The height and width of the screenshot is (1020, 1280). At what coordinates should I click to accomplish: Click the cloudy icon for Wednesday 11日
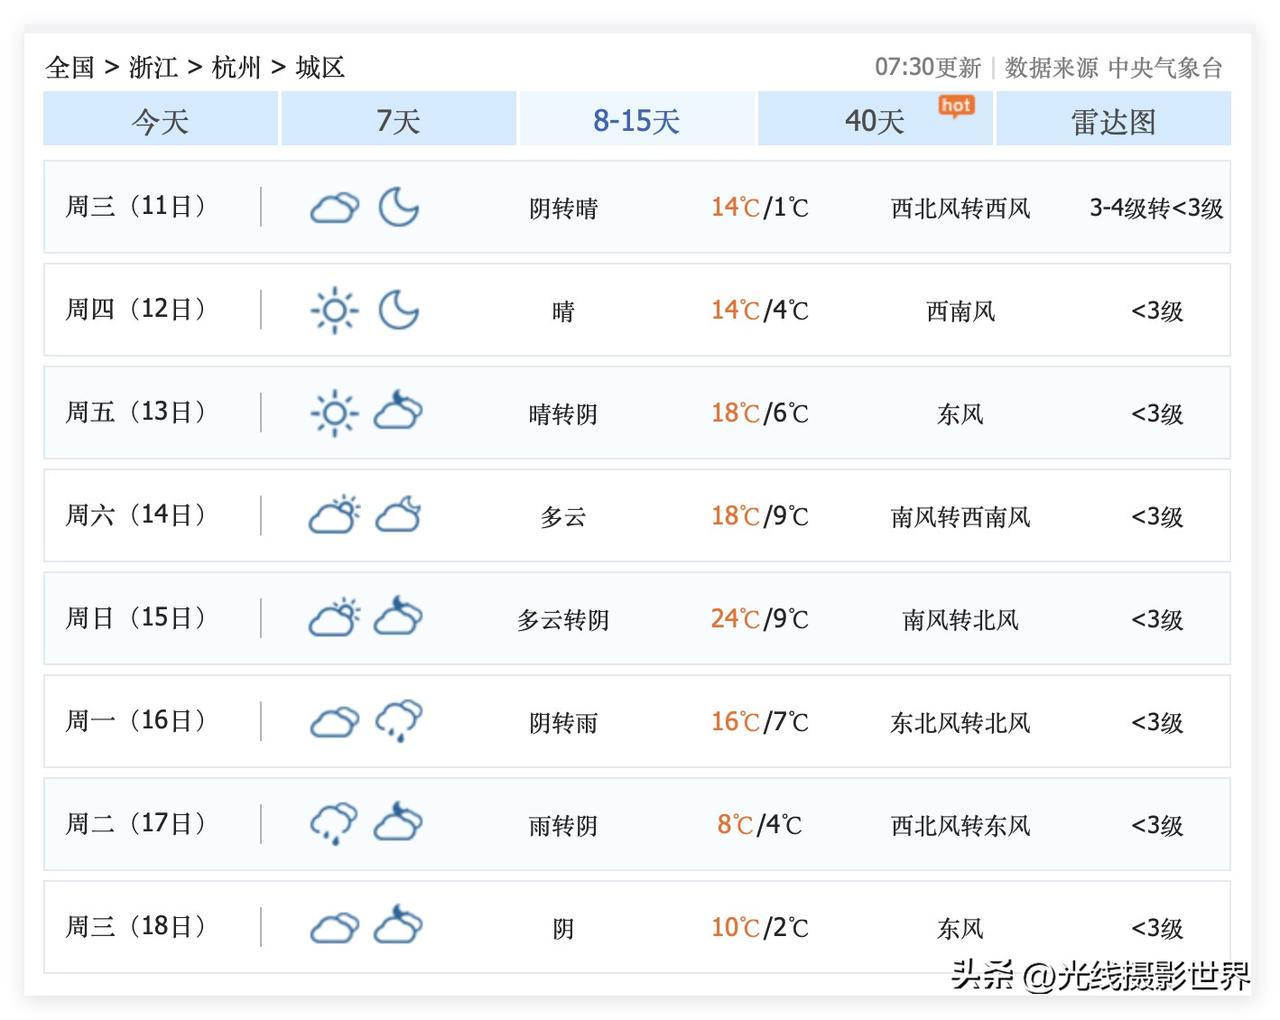click(334, 208)
